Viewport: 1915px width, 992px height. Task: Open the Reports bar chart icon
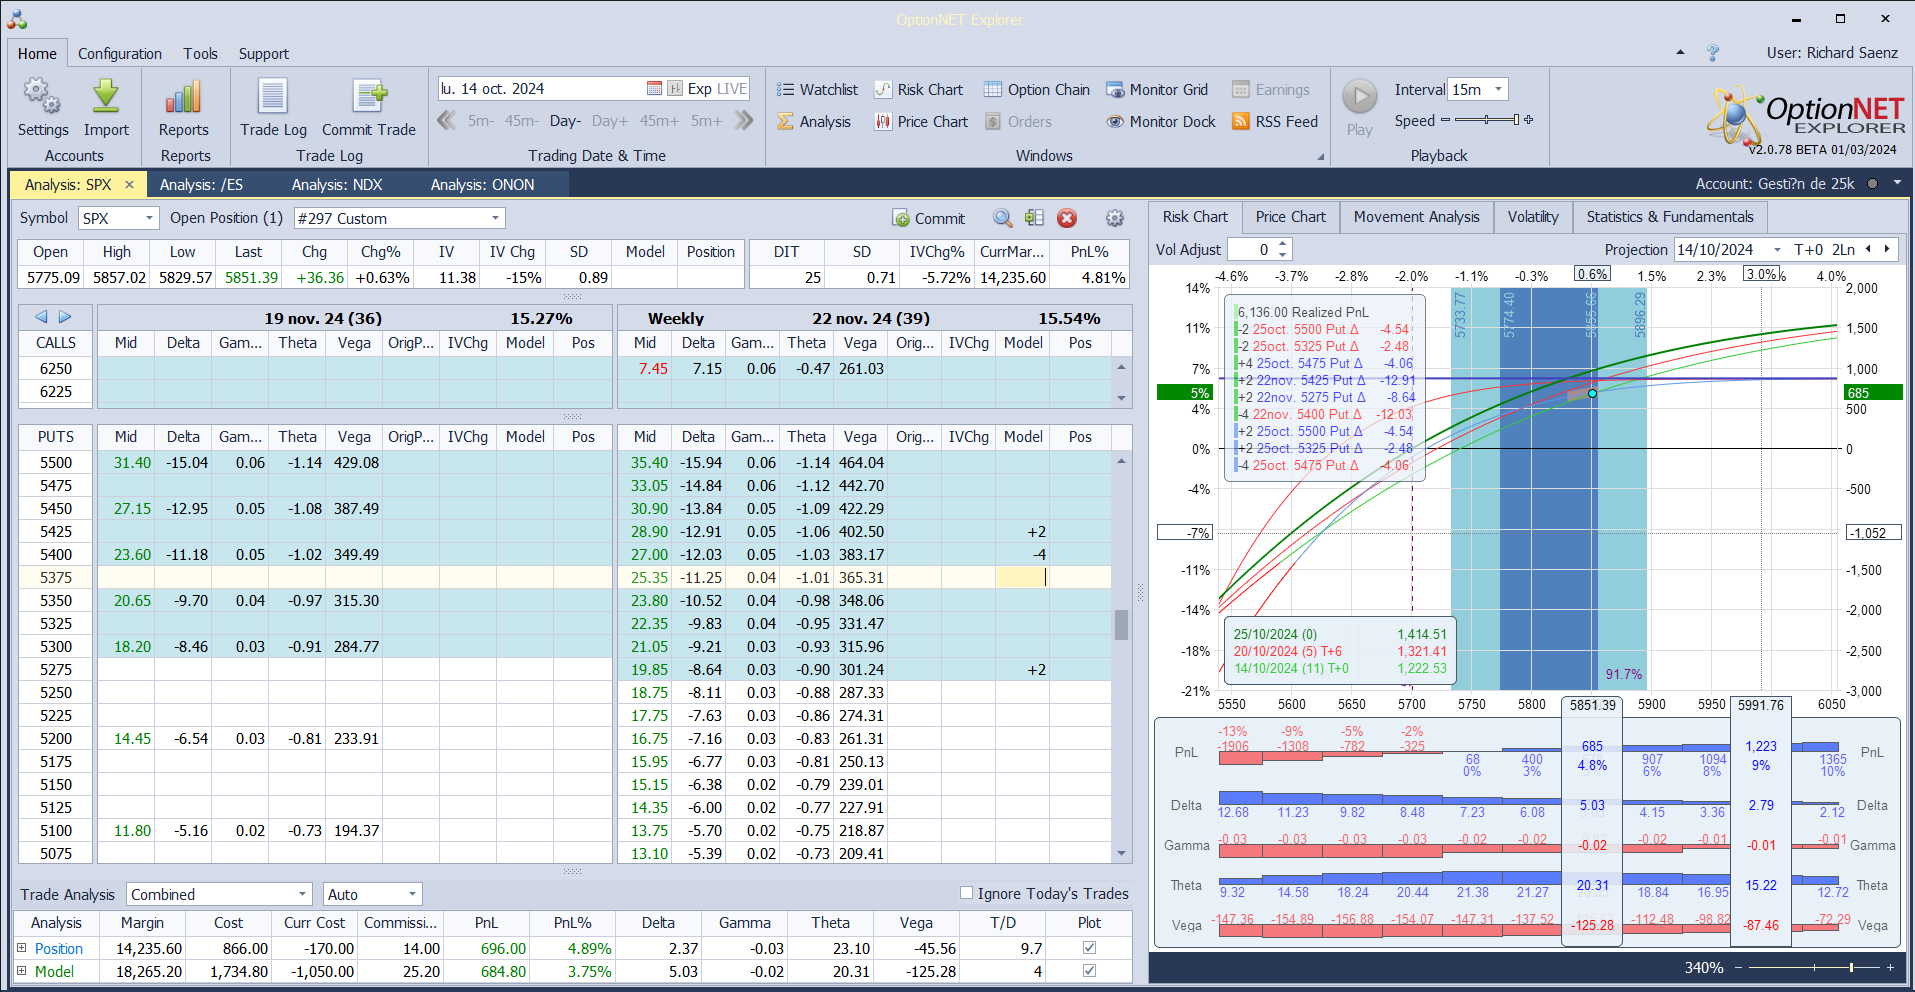184,97
